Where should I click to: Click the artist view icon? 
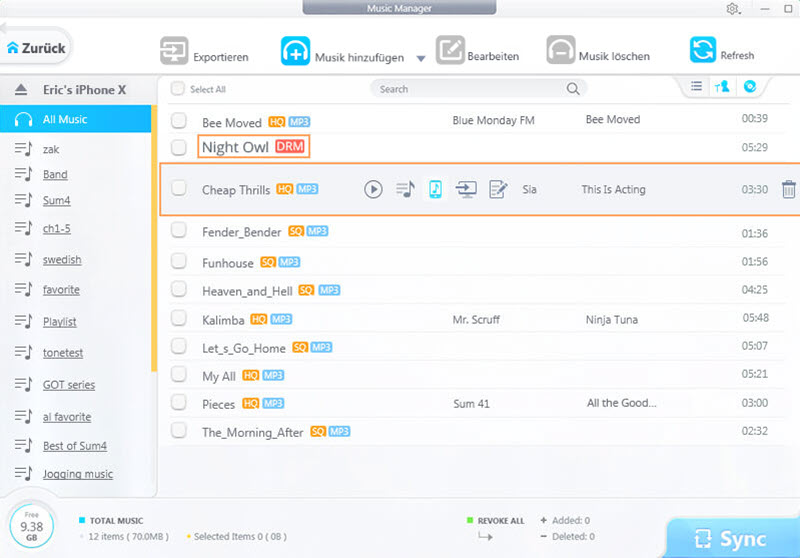click(722, 88)
